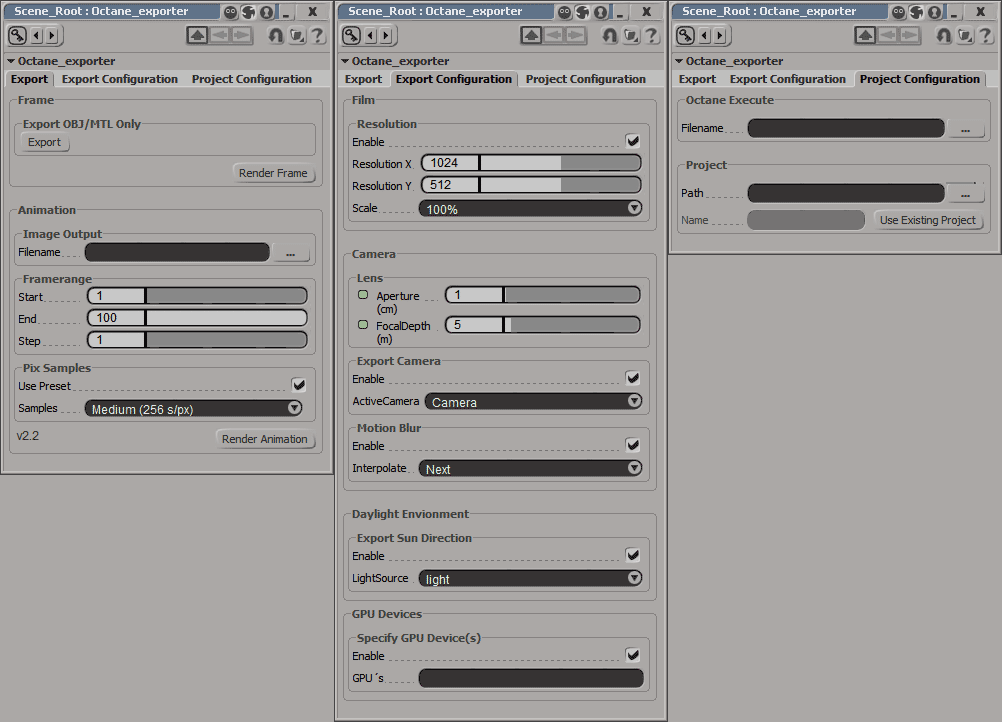Screen dimensions: 1002x722
Task: Click the Project Path text field
Action: point(846,193)
